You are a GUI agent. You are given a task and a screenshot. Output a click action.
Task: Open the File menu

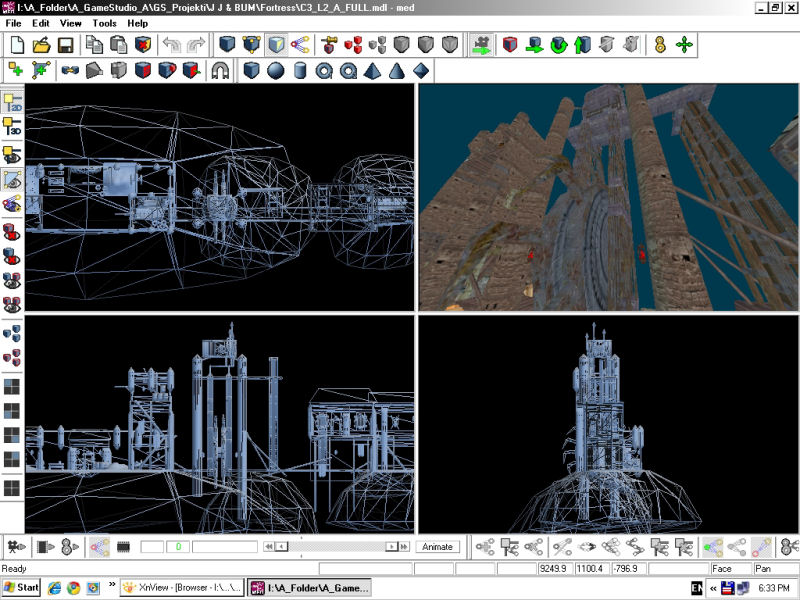pos(13,23)
